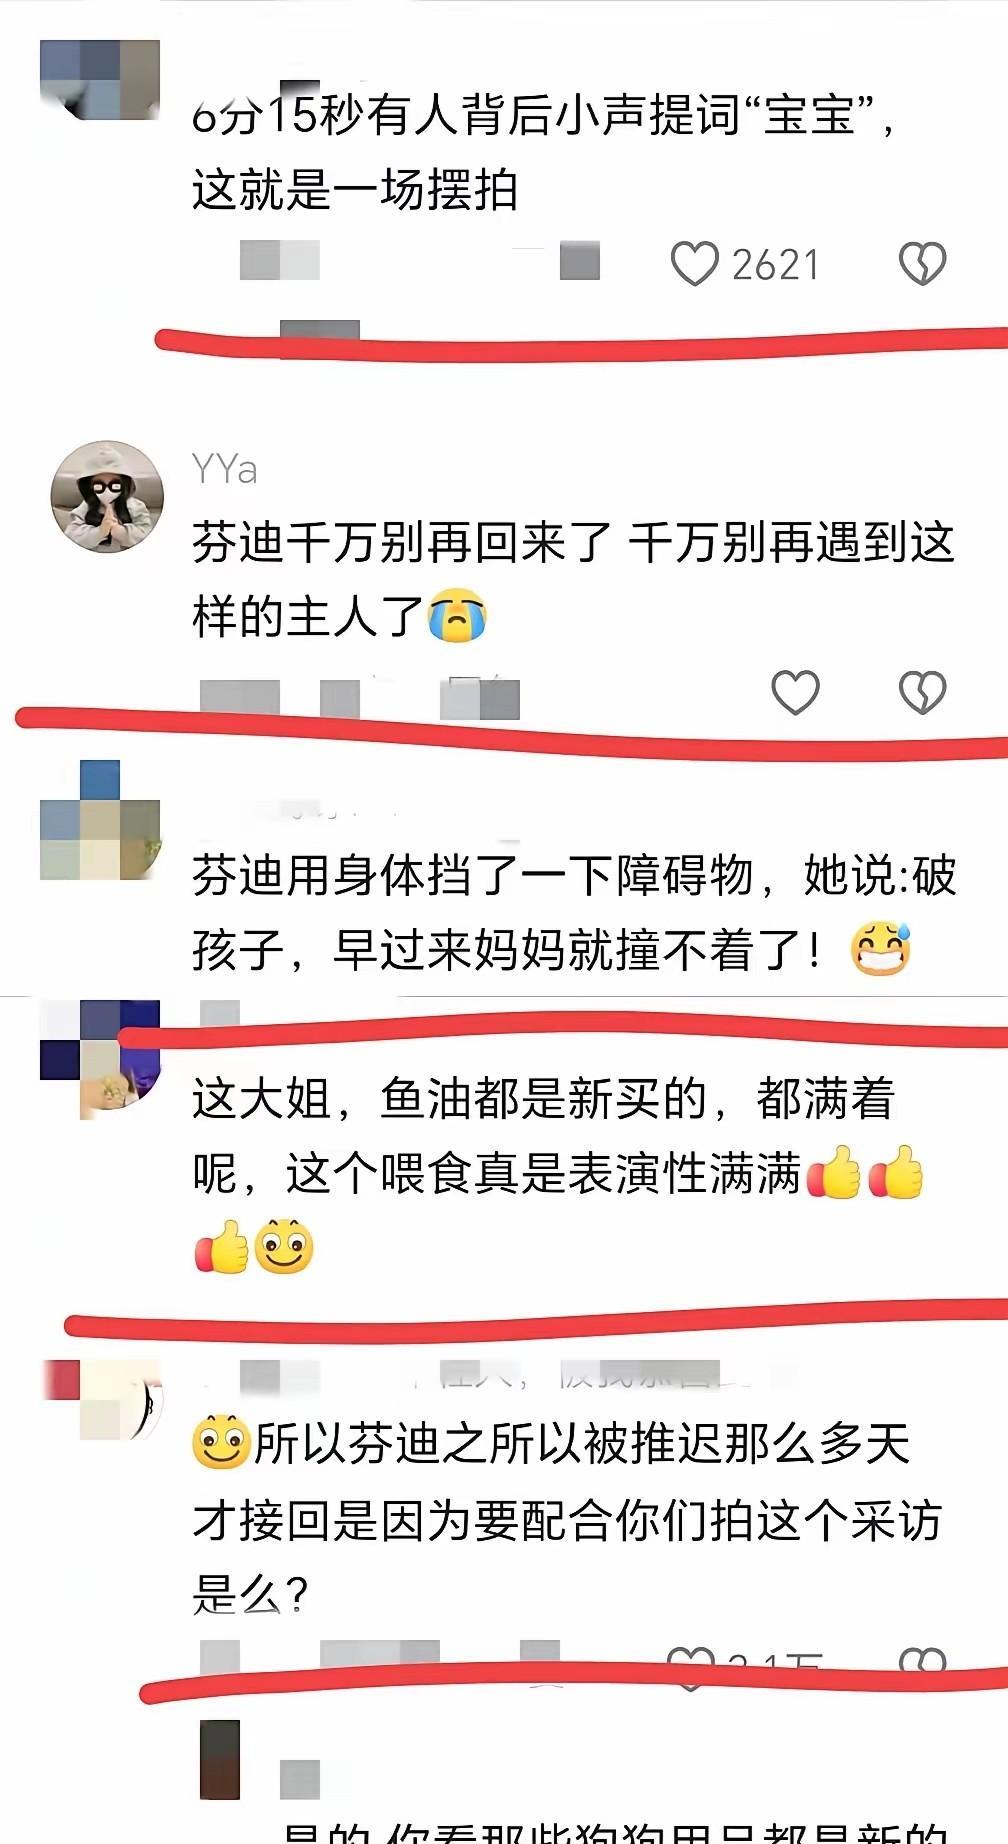1008x1844 pixels.
Task: Open avatar of the bottom reply commenter
Action: point(220,1760)
